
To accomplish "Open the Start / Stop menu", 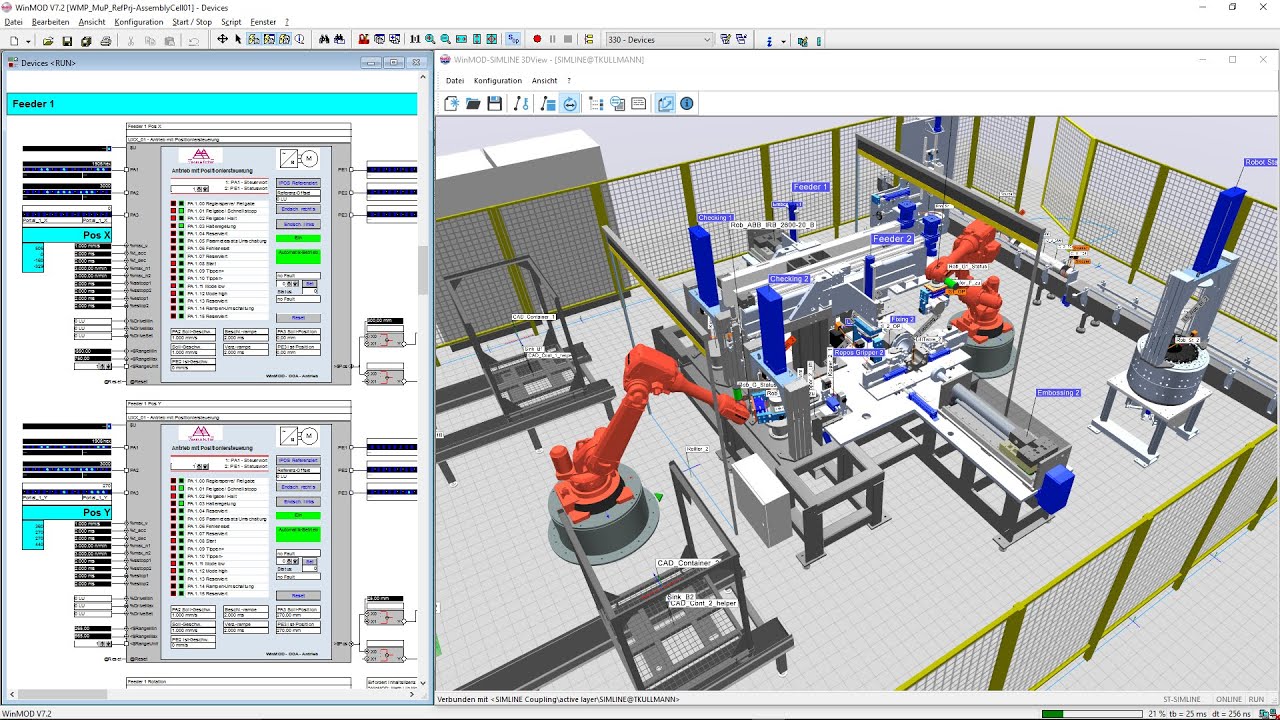I will 192,21.
